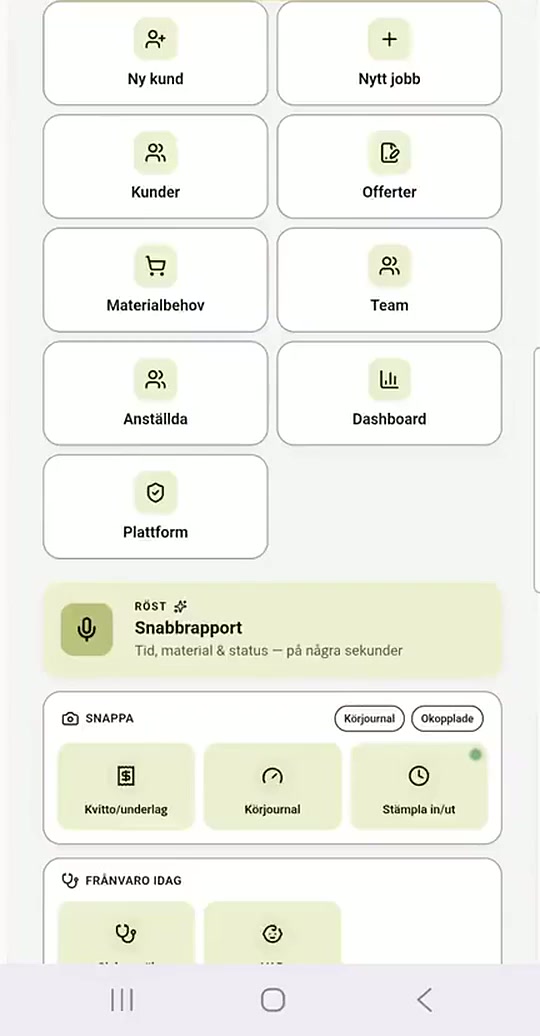This screenshot has width=540, height=1036.
Task: Tap the Nytt jobb plus icon
Action: (x=389, y=40)
